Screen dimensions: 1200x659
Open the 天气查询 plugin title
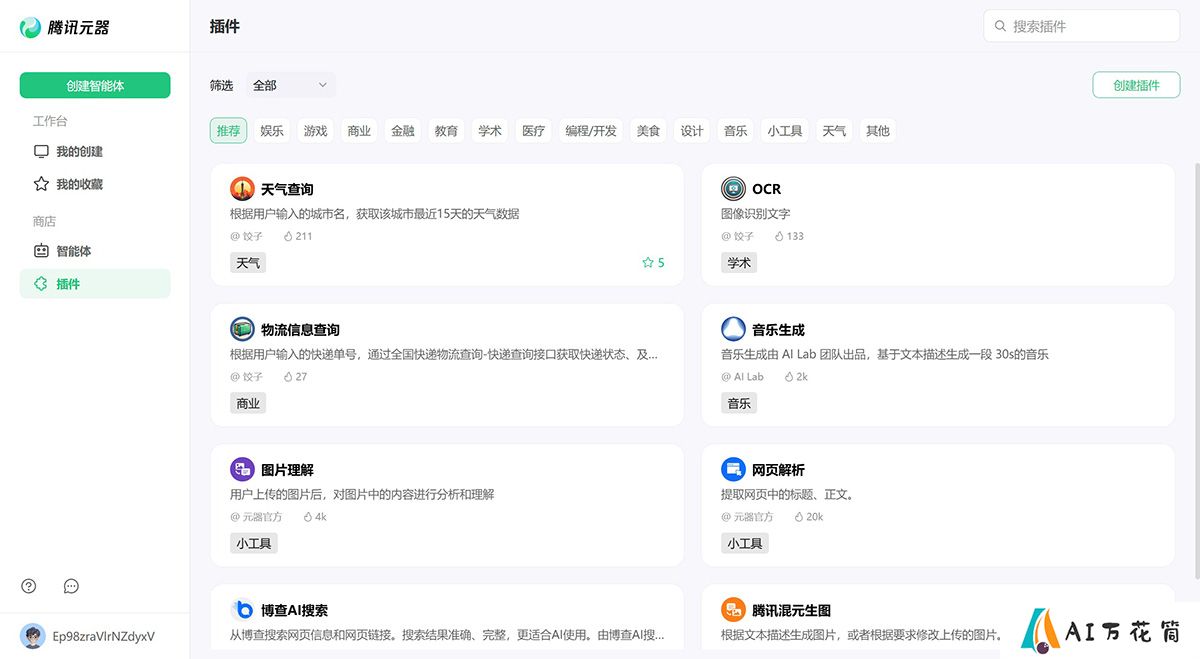coord(287,189)
